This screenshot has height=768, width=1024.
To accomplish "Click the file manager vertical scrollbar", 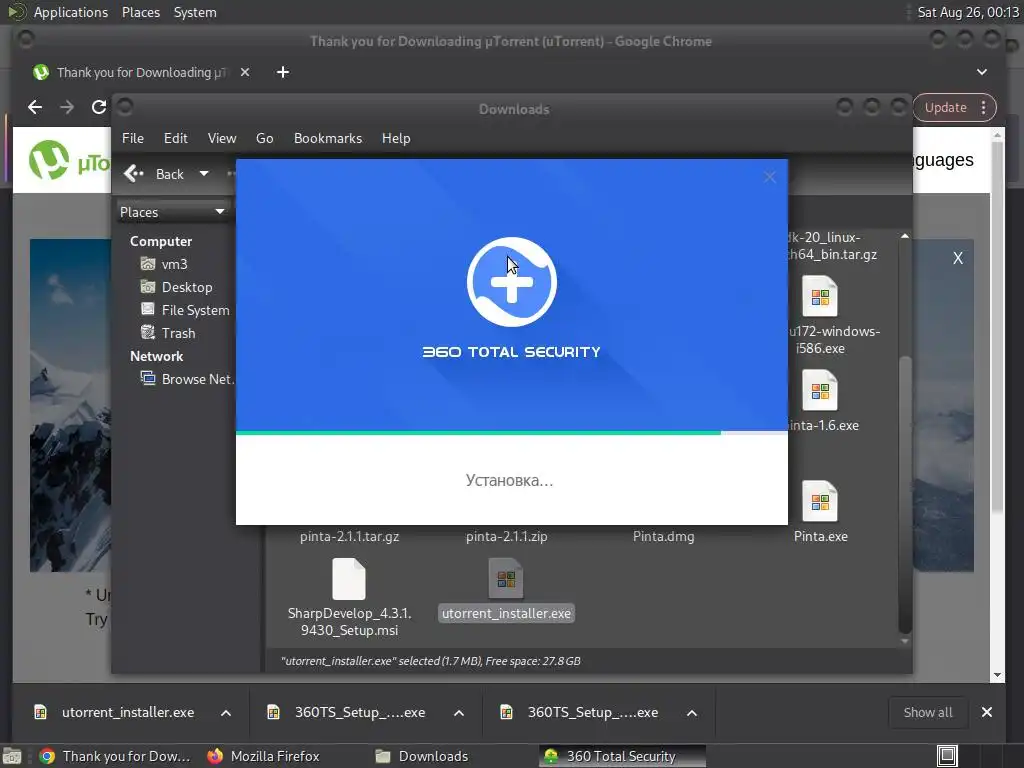I will (x=904, y=495).
